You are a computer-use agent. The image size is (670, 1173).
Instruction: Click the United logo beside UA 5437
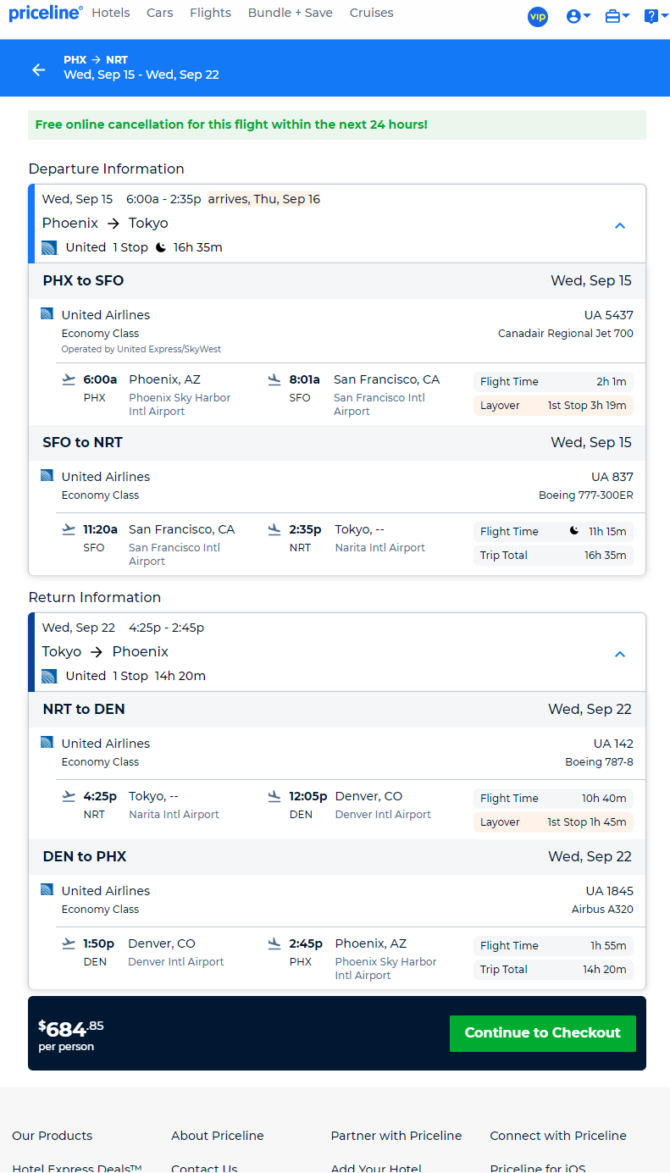[x=47, y=314]
